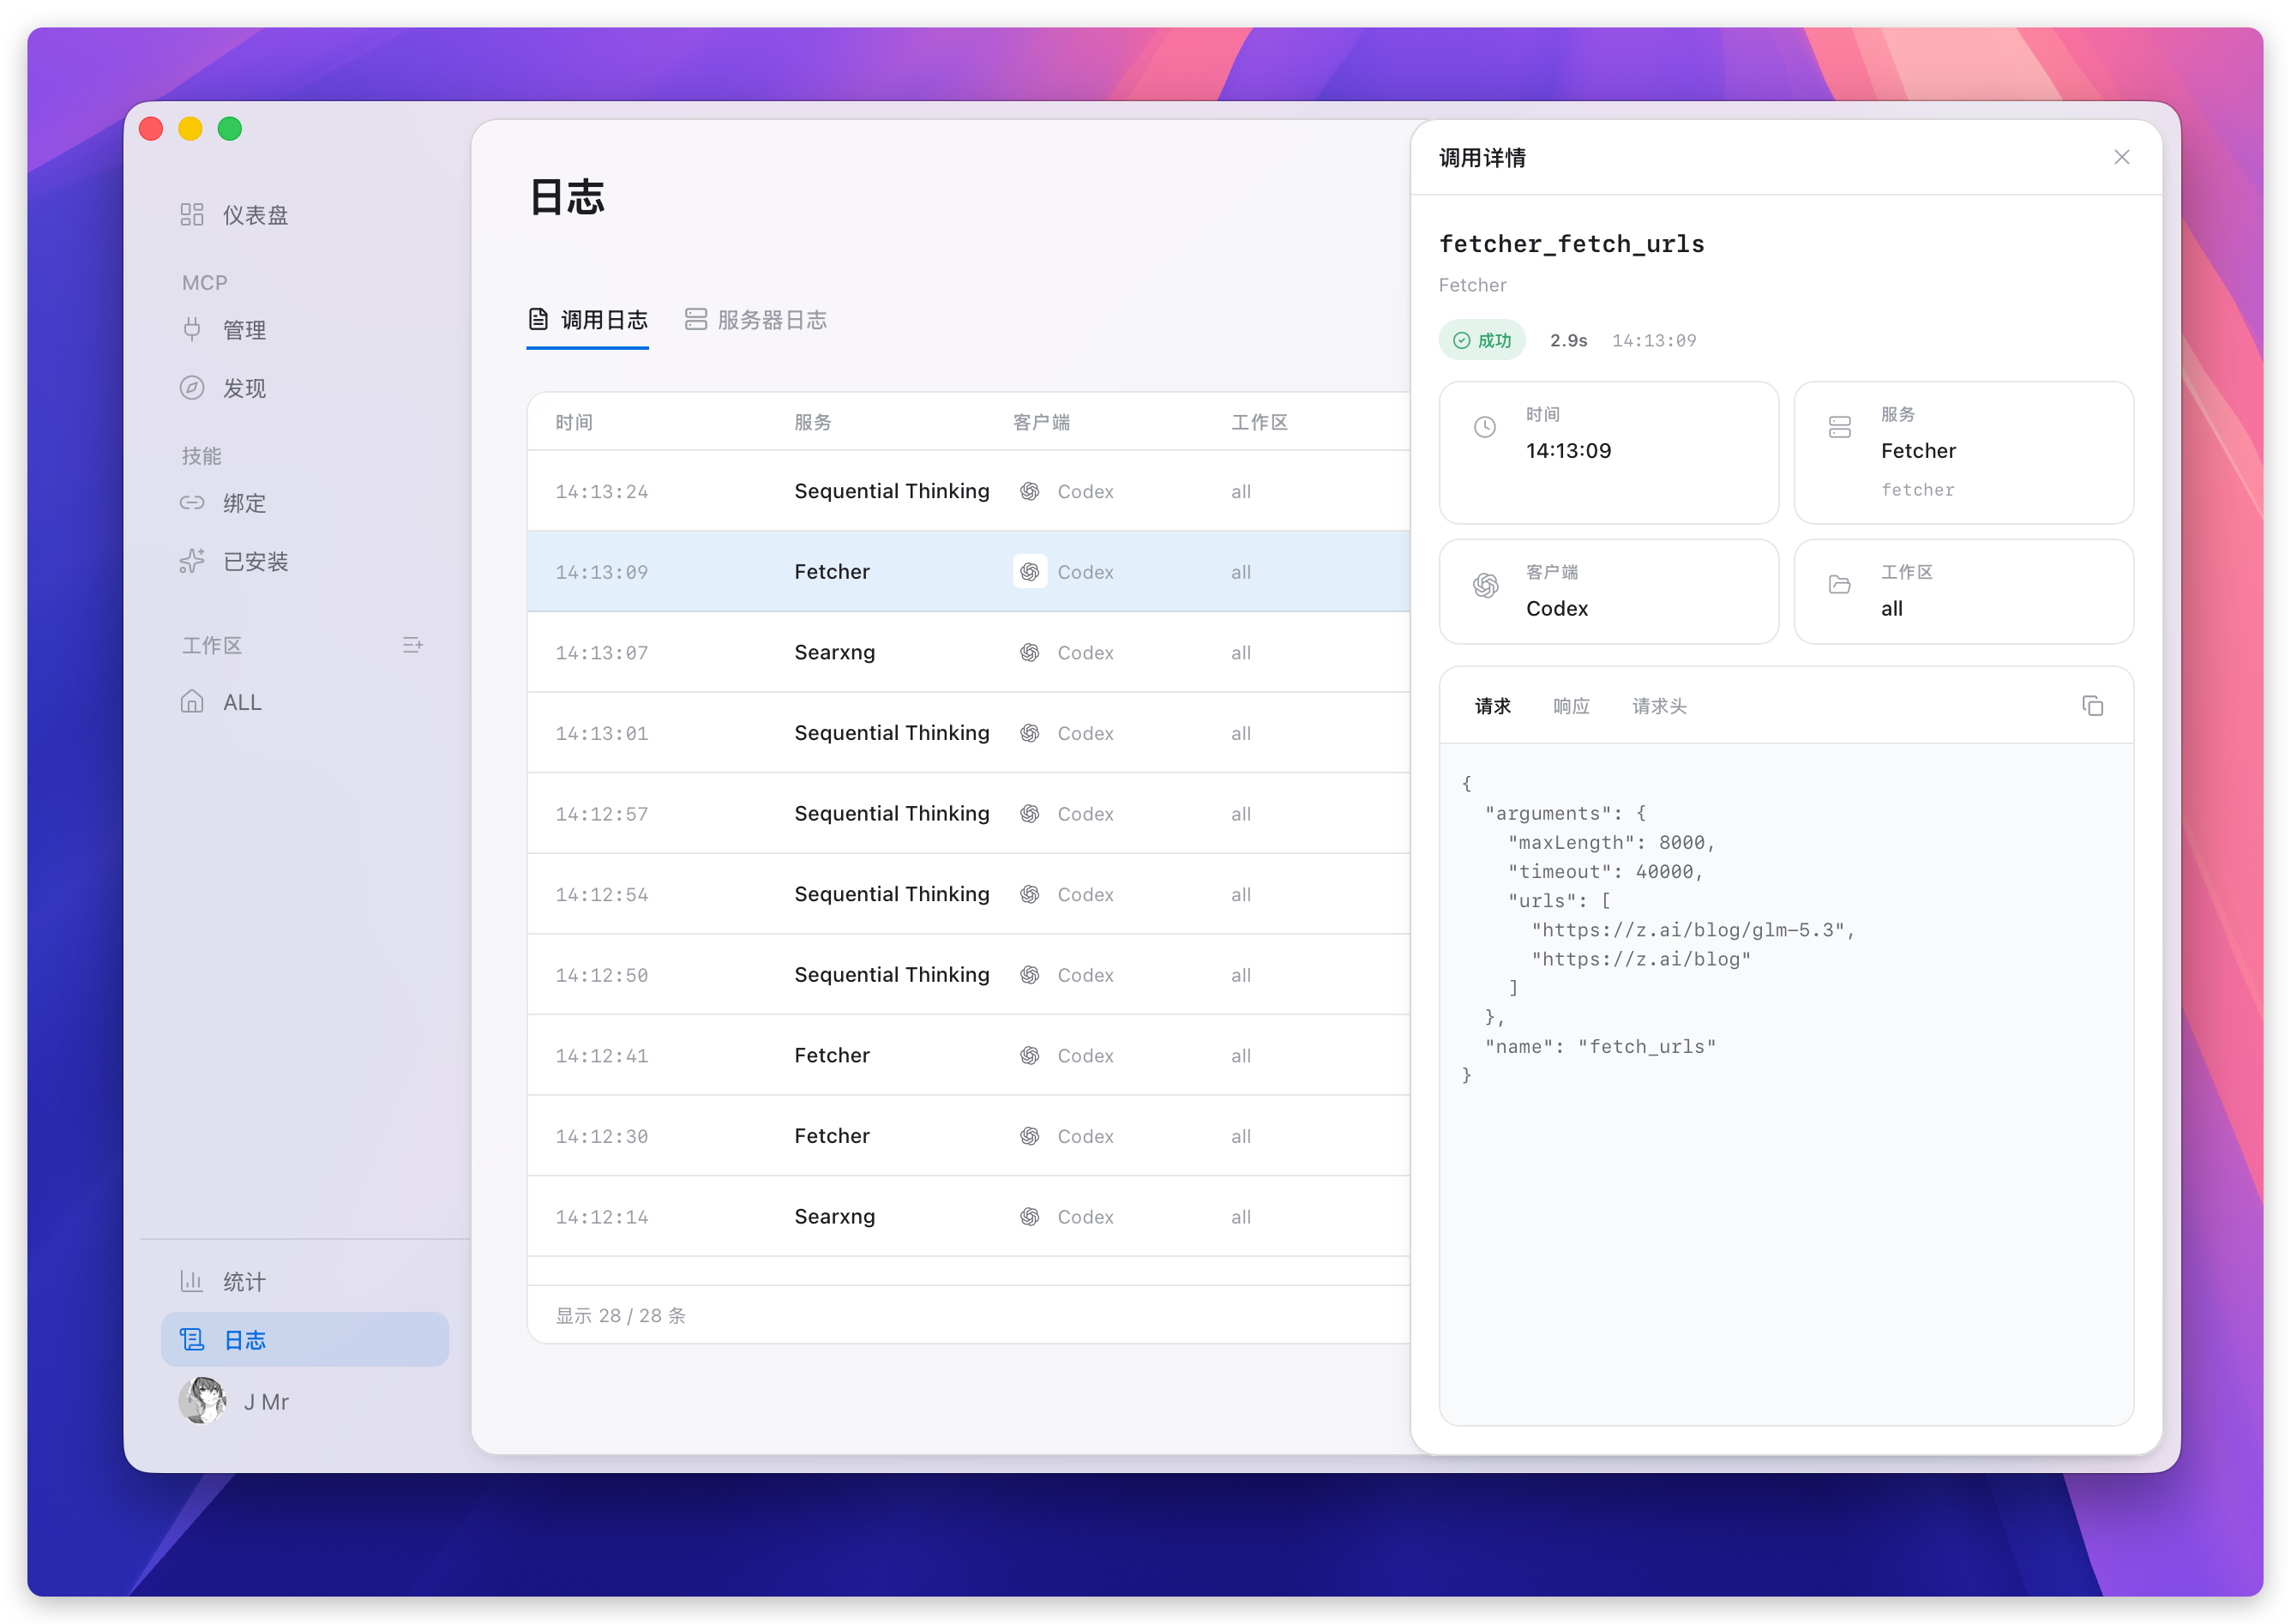Switch to 调用日志 tab

(588, 320)
